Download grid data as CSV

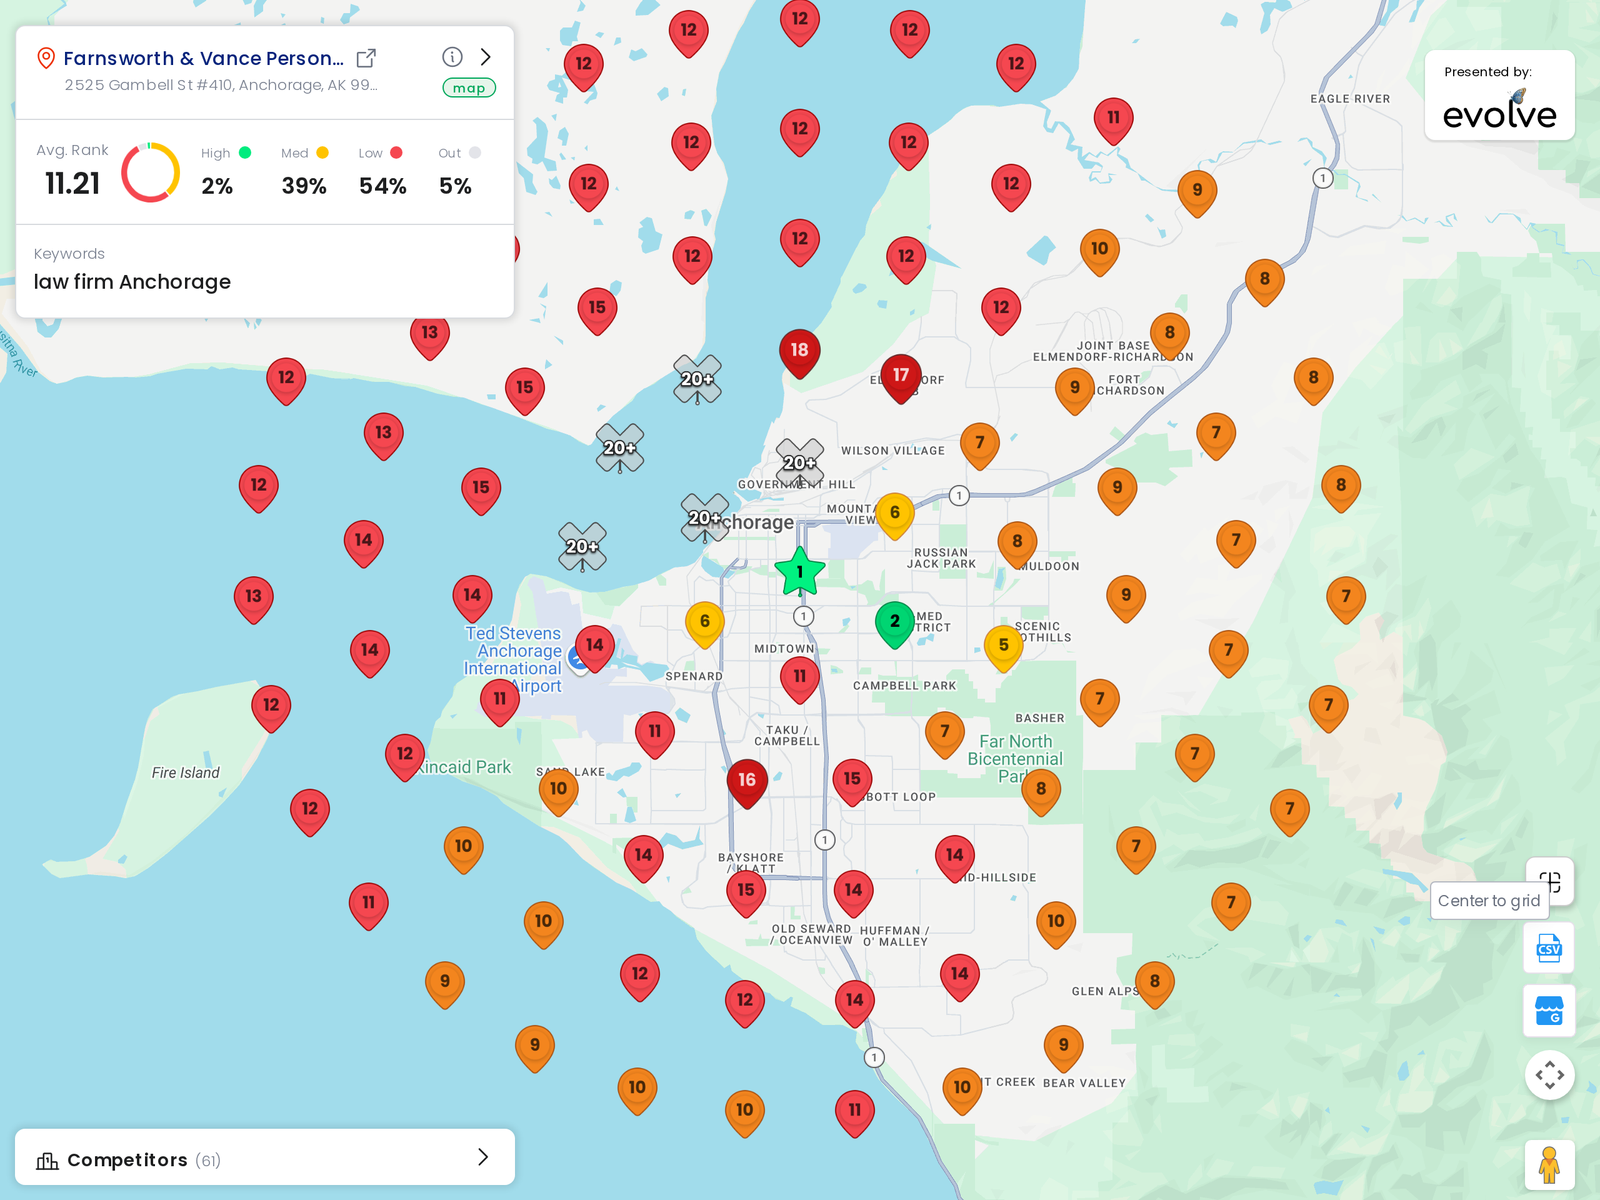point(1549,948)
